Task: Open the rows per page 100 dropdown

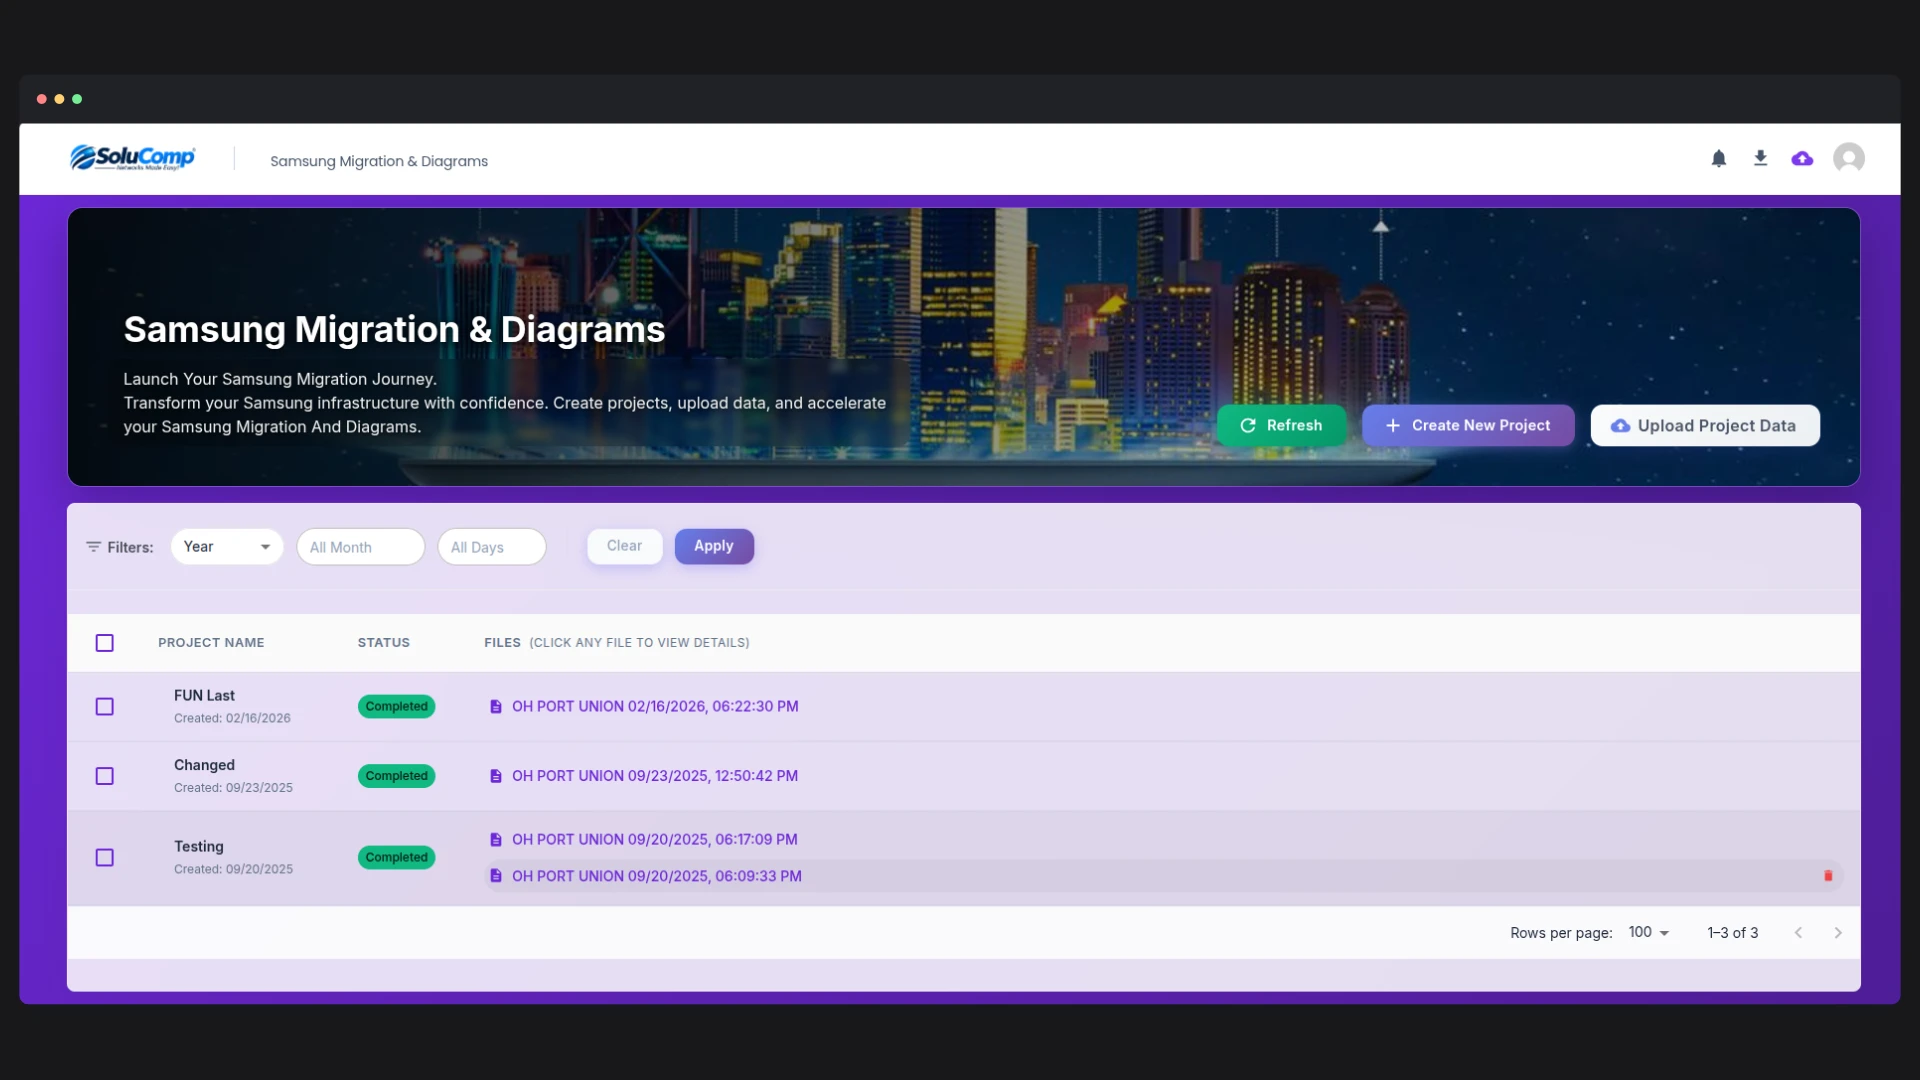Action: [1649, 933]
